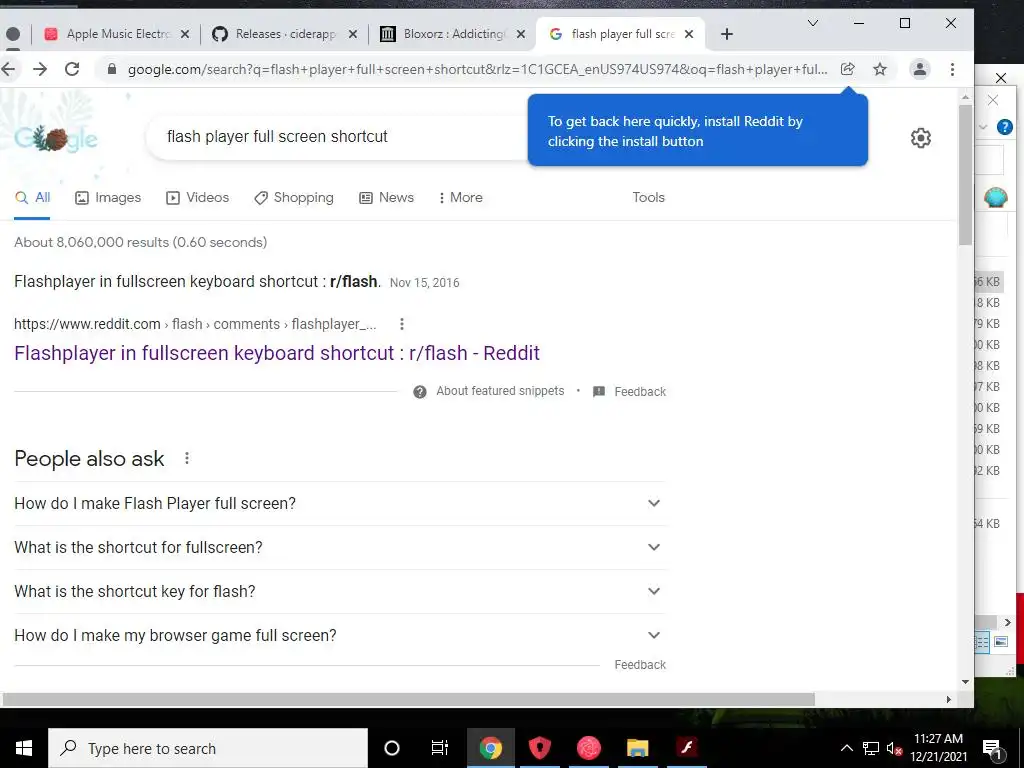Viewport: 1024px width, 768px height.
Task: Open the Flashplayer fullscreen Reddit result link
Action: [277, 353]
